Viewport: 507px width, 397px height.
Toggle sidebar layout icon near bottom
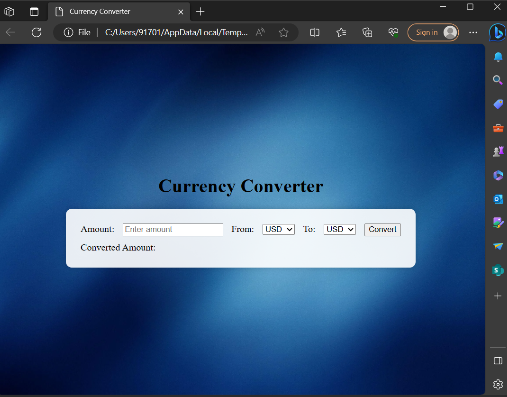coord(498,361)
